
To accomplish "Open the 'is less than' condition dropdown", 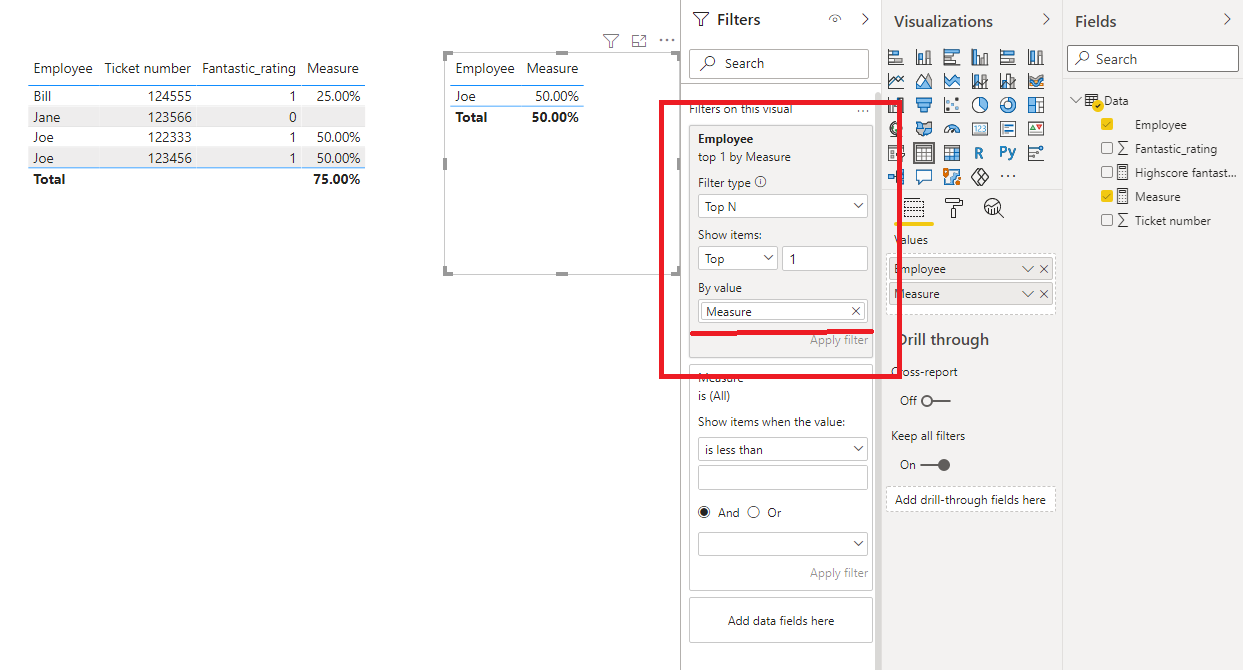I will pyautogui.click(x=783, y=449).
